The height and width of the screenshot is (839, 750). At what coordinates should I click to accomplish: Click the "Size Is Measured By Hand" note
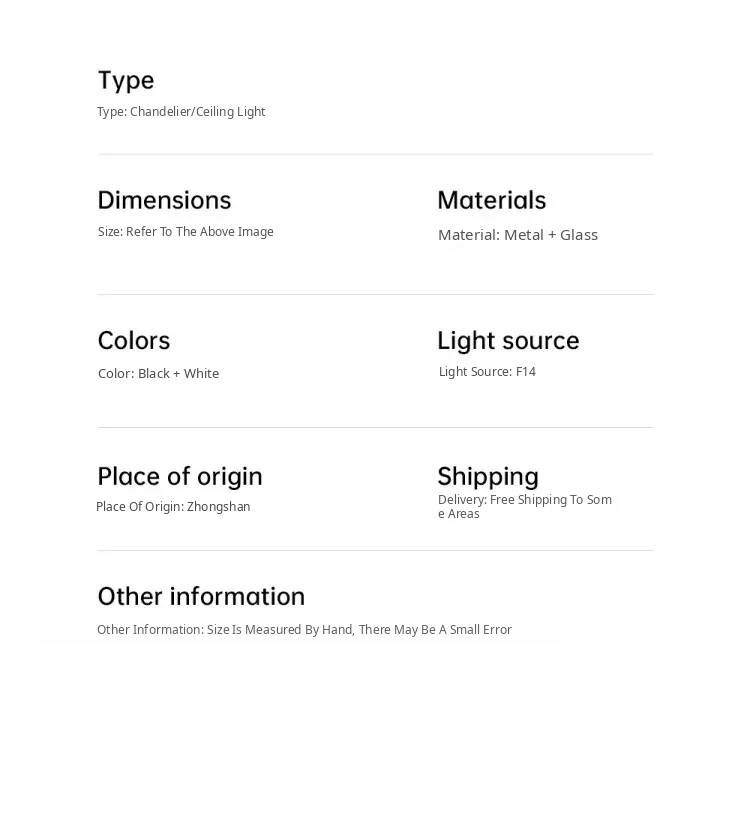click(304, 630)
